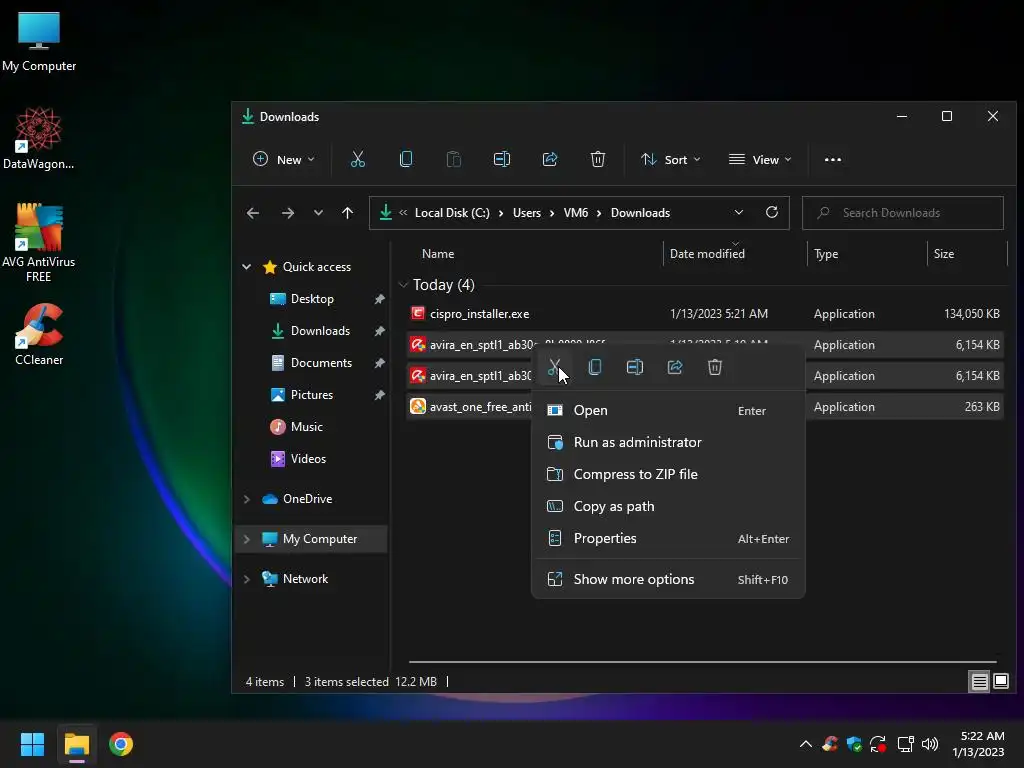Expand the Network tree node
Screen dimensions: 1024x768
point(247,579)
